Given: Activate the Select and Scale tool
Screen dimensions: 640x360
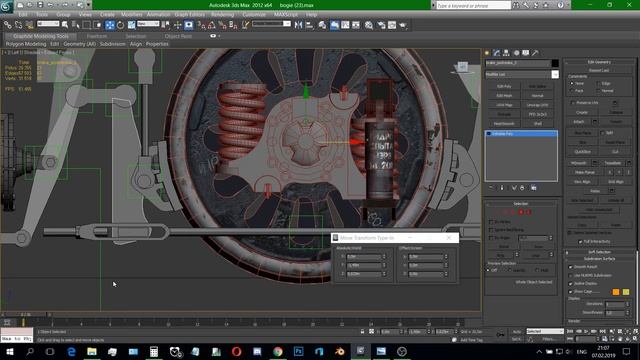Looking at the screenshot, I should point(131,25).
